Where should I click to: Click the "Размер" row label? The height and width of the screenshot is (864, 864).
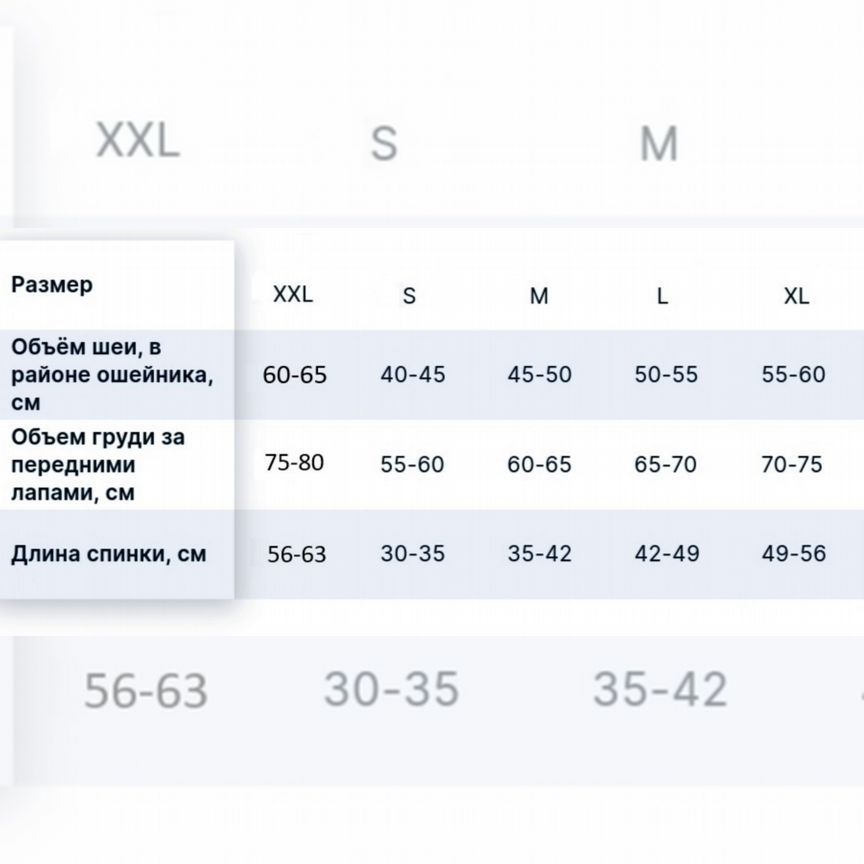point(52,284)
